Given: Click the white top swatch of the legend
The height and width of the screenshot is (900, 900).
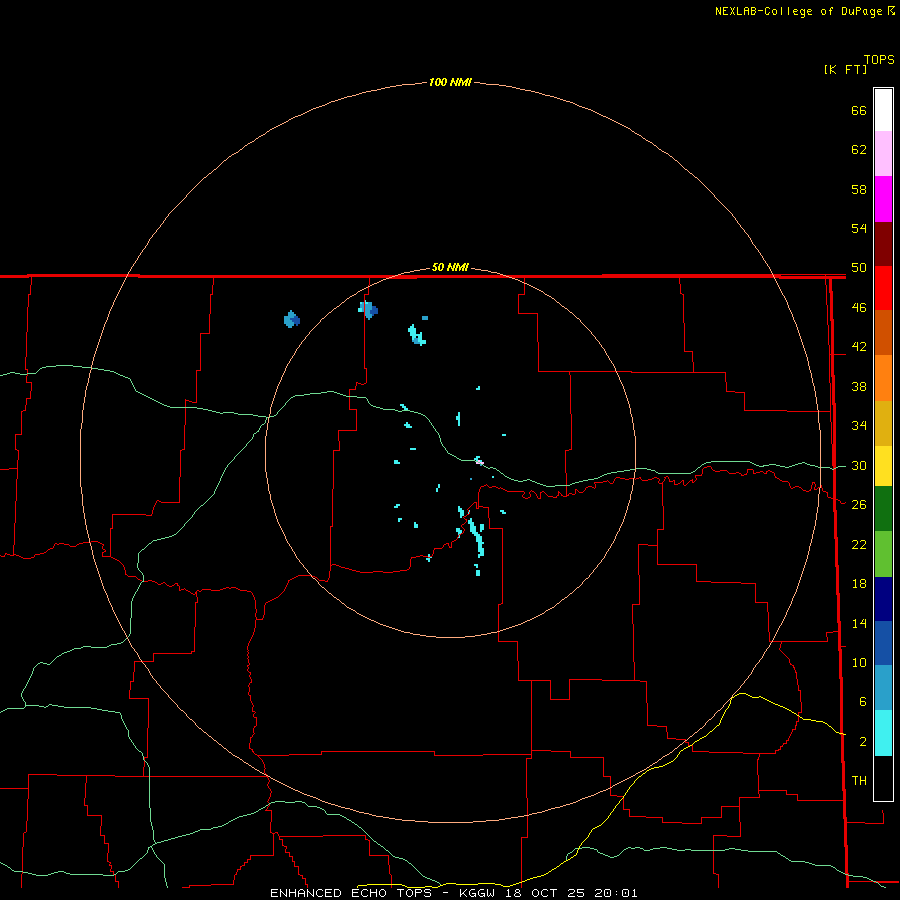Looking at the screenshot, I should [883, 110].
